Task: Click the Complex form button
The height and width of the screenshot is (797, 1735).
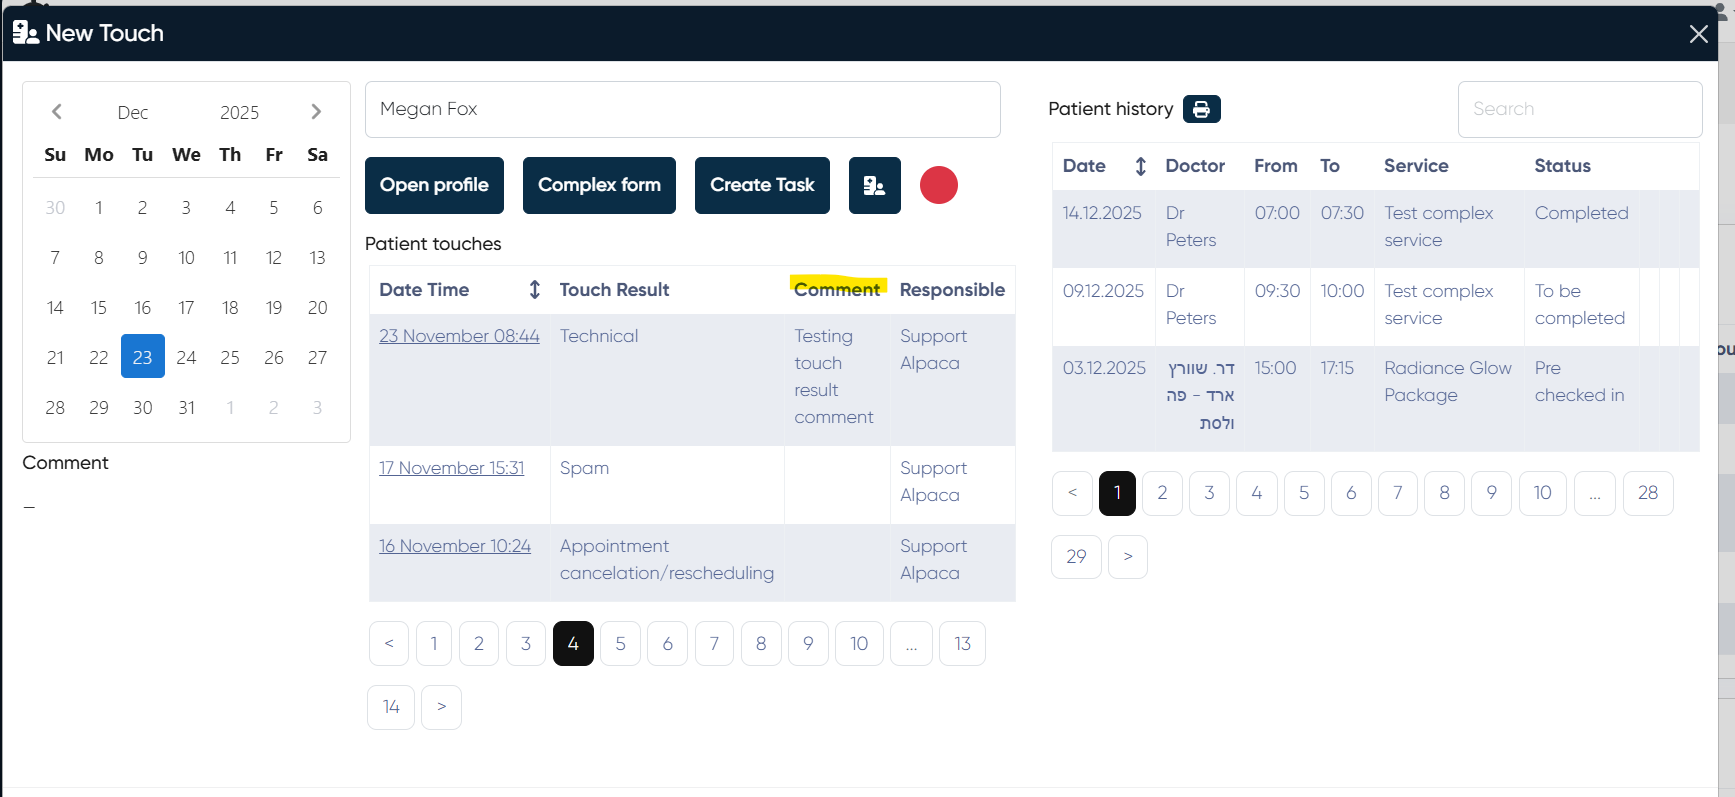Action: coord(599,185)
